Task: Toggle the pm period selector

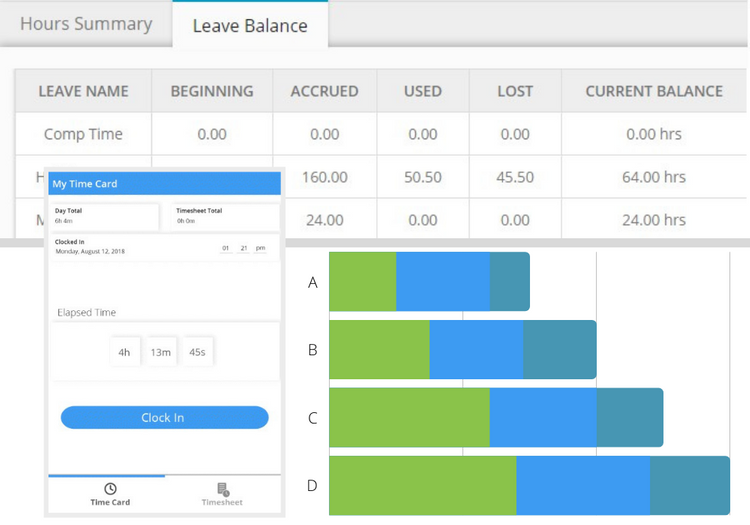Action: pyautogui.click(x=261, y=247)
